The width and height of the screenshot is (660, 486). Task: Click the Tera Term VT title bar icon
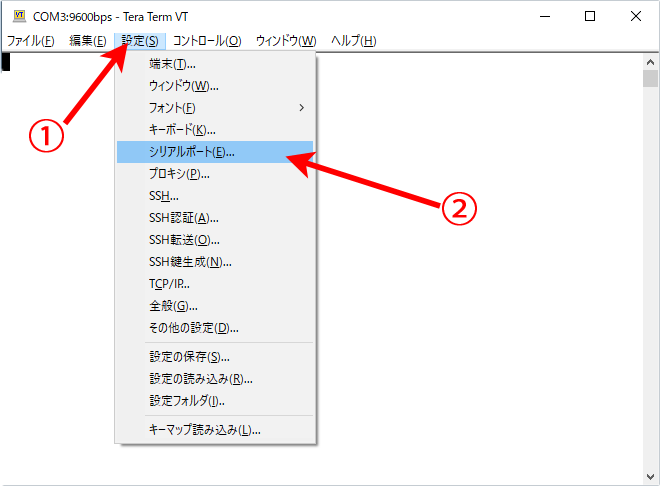pyautogui.click(x=17, y=16)
